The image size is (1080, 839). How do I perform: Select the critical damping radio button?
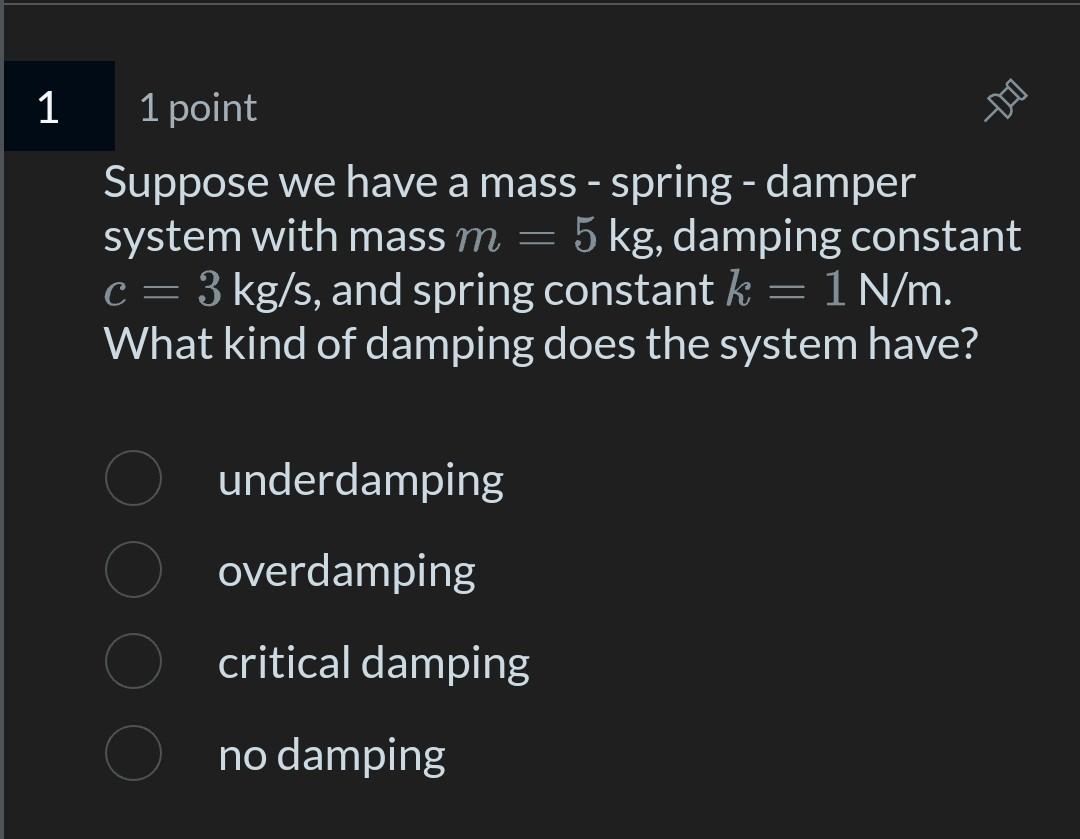(132, 661)
